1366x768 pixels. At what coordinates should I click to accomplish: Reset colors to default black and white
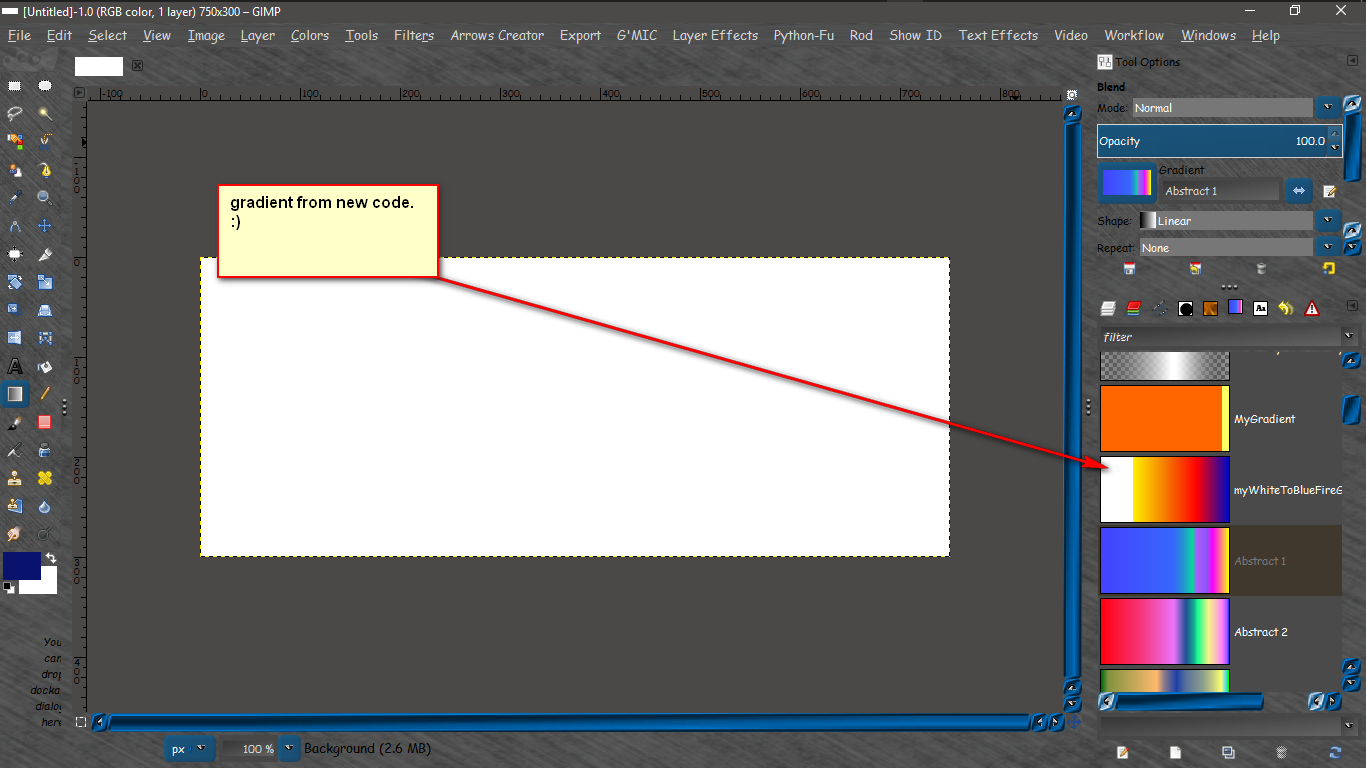click(x=9, y=588)
